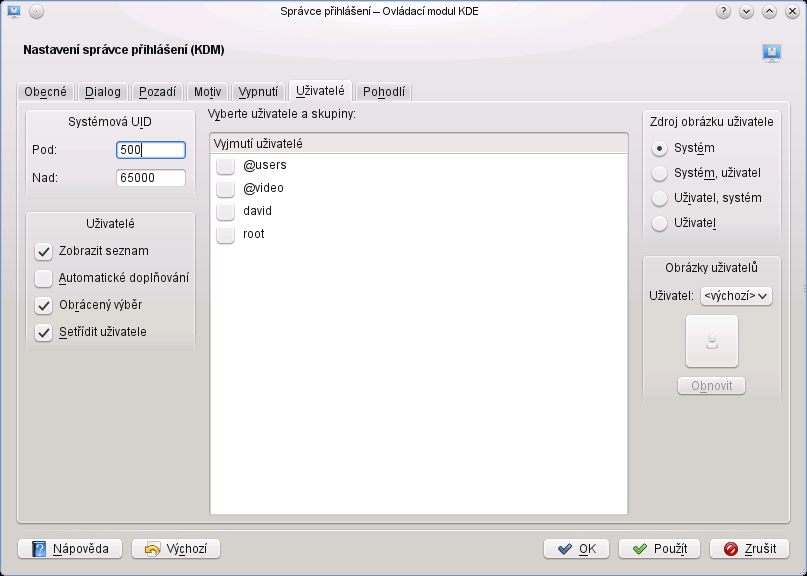The width and height of the screenshot is (807, 576).
Task: Check the @users group checkbox
Action: [225, 165]
